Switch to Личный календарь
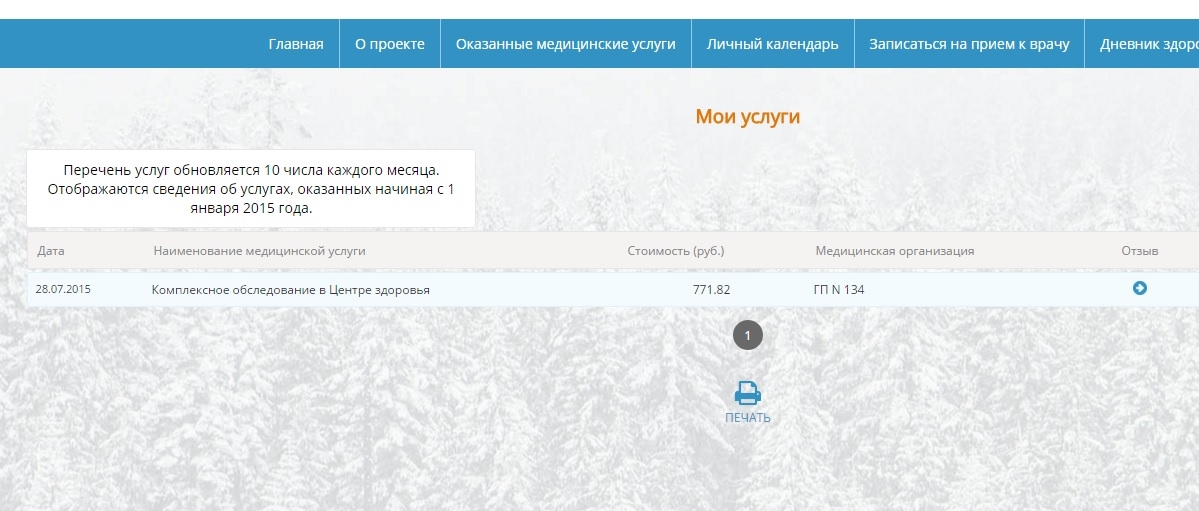1199x511 pixels. 772,44
